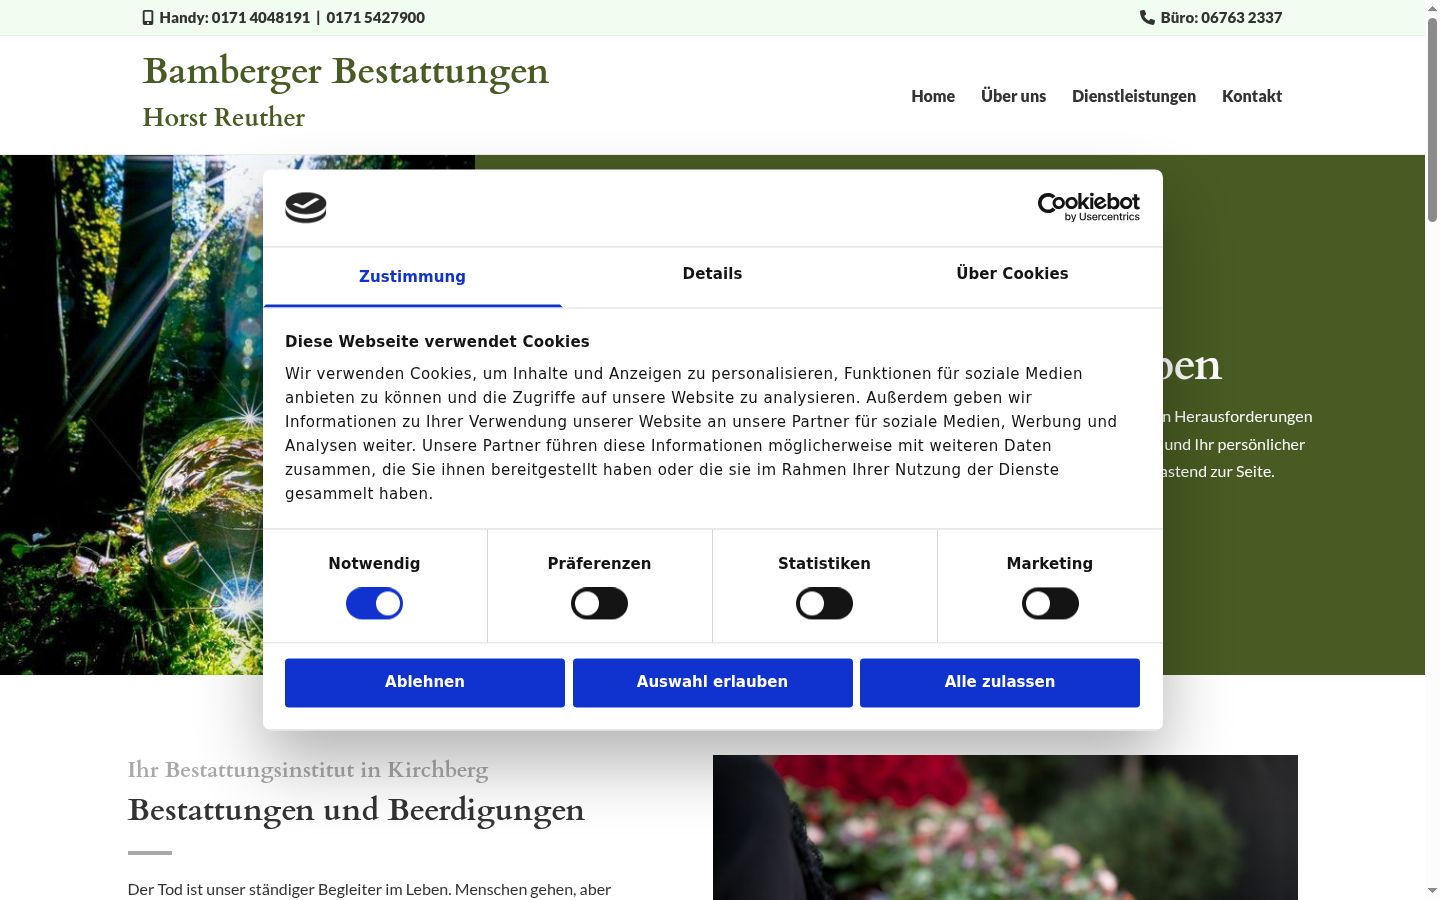The image size is (1440, 900).
Task: Call mobile number 0171 4048191
Action: click(x=261, y=17)
